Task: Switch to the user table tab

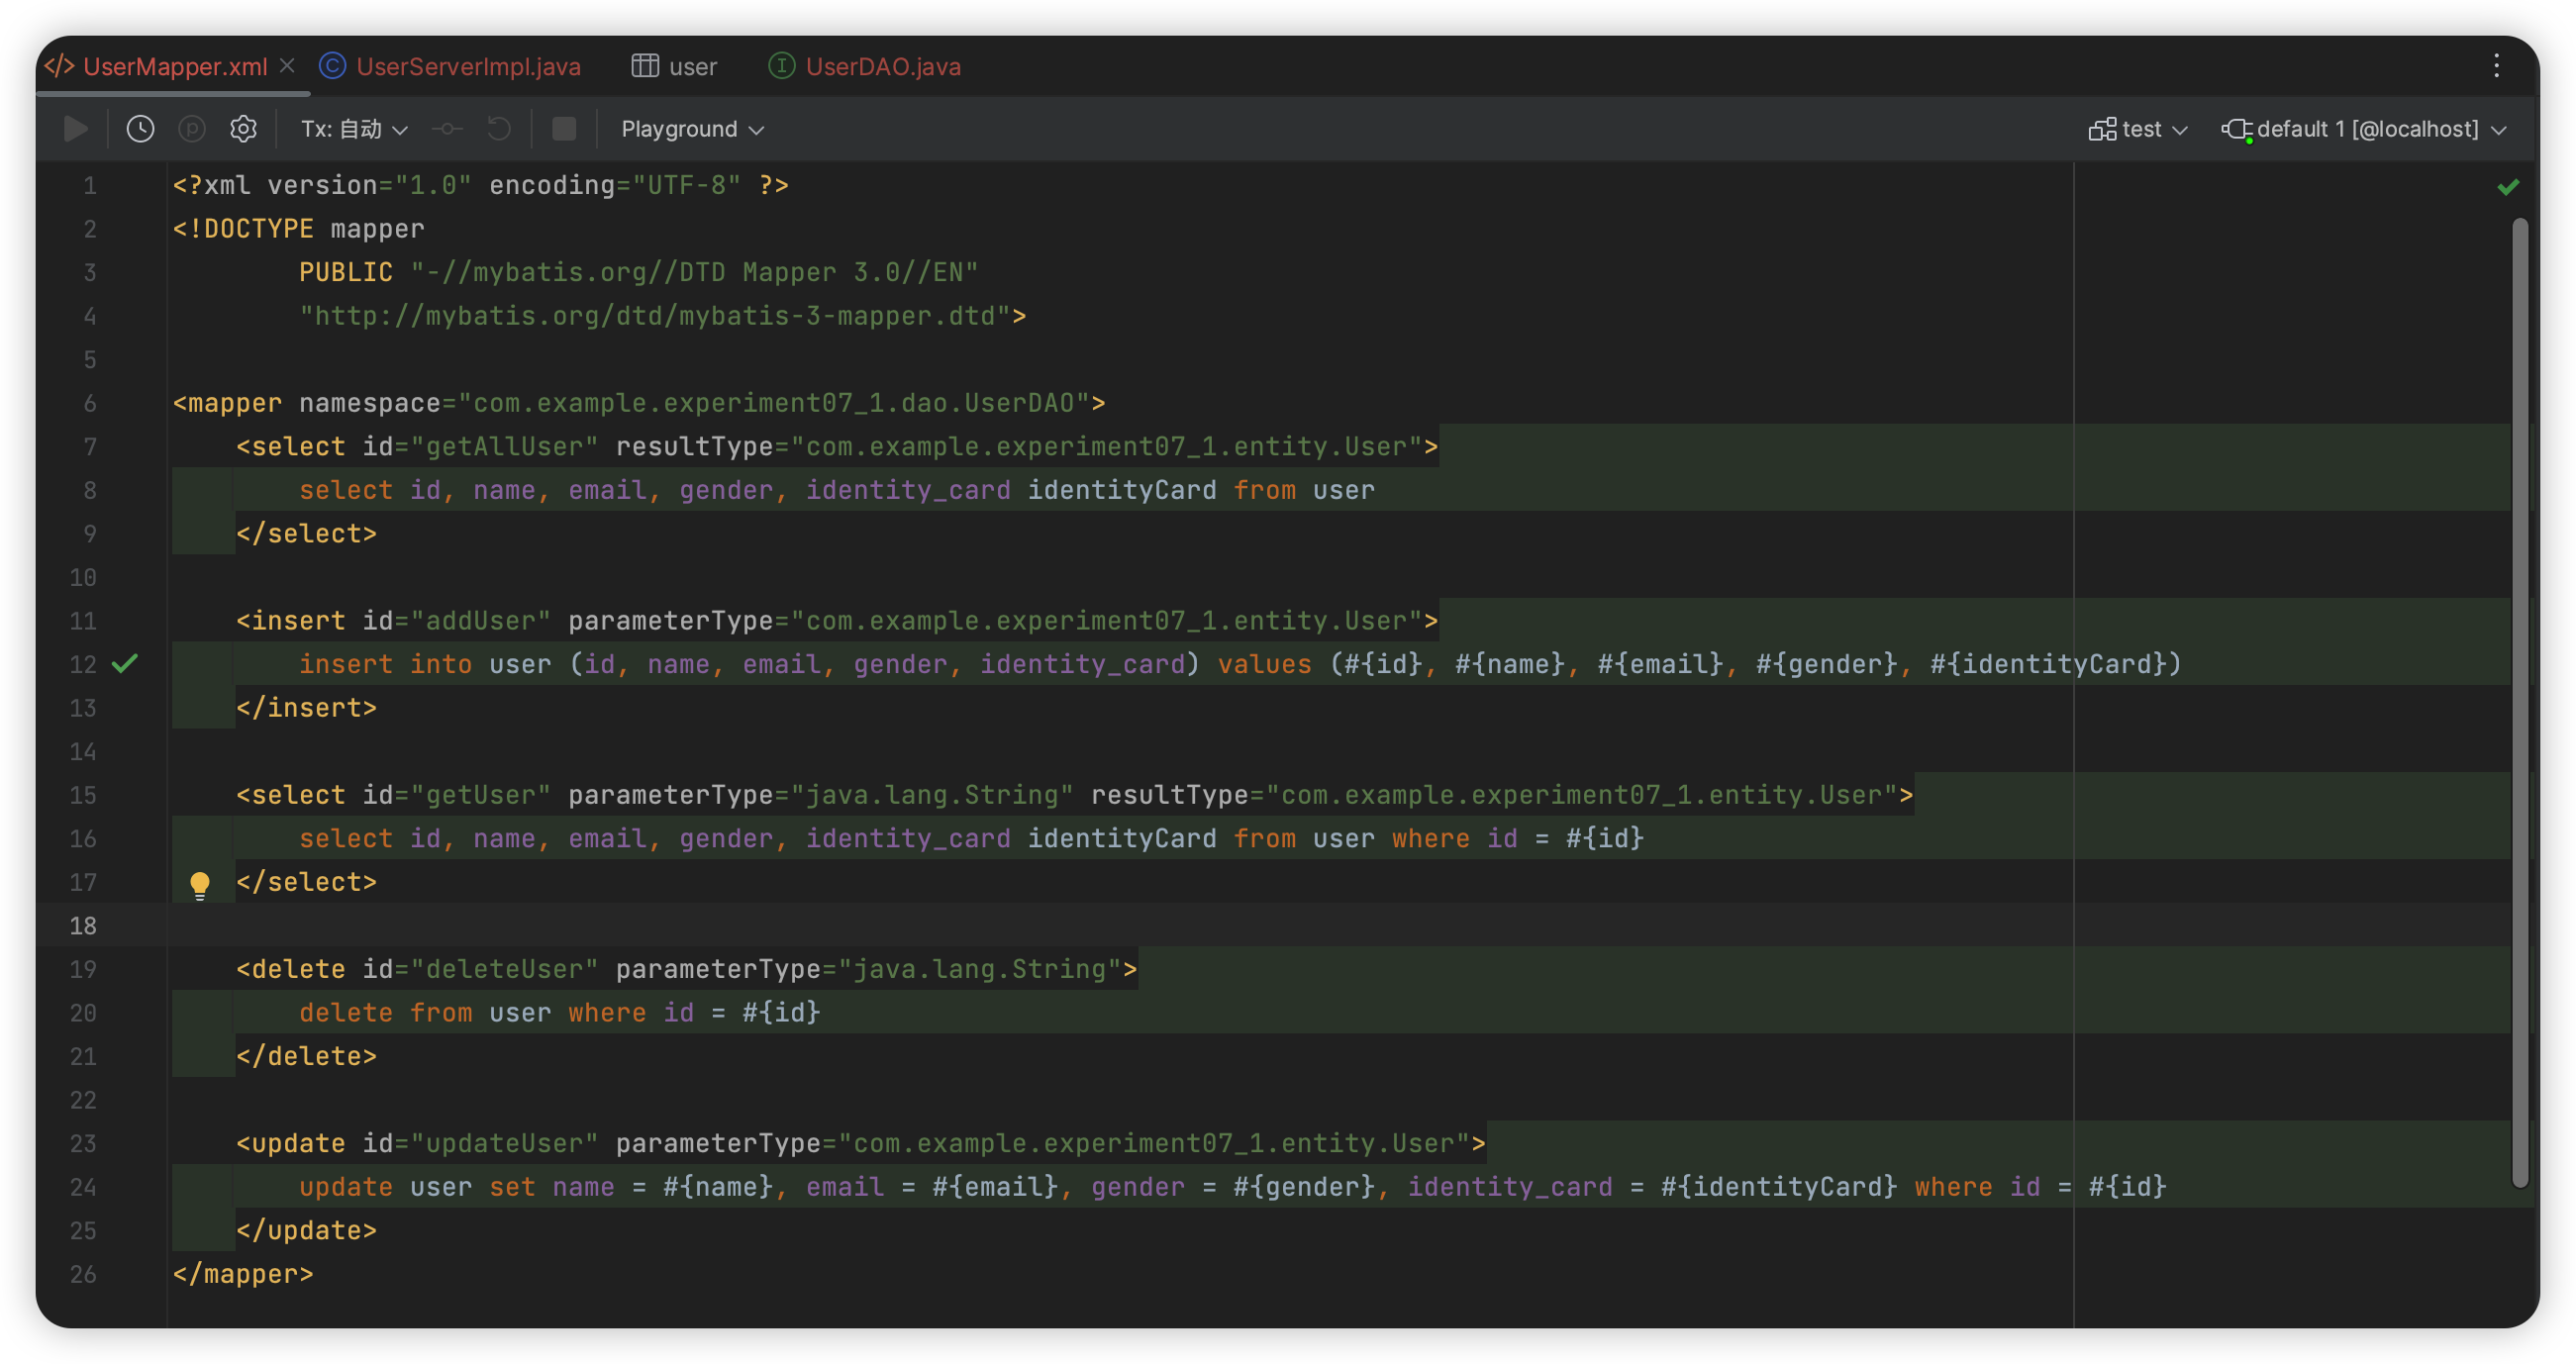Action: click(675, 66)
